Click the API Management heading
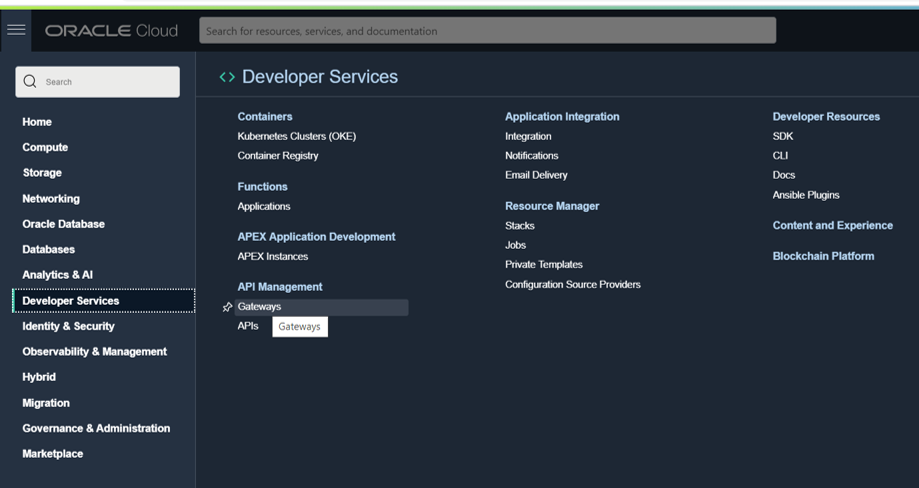Screen dimensions: 919x488 coord(280,287)
